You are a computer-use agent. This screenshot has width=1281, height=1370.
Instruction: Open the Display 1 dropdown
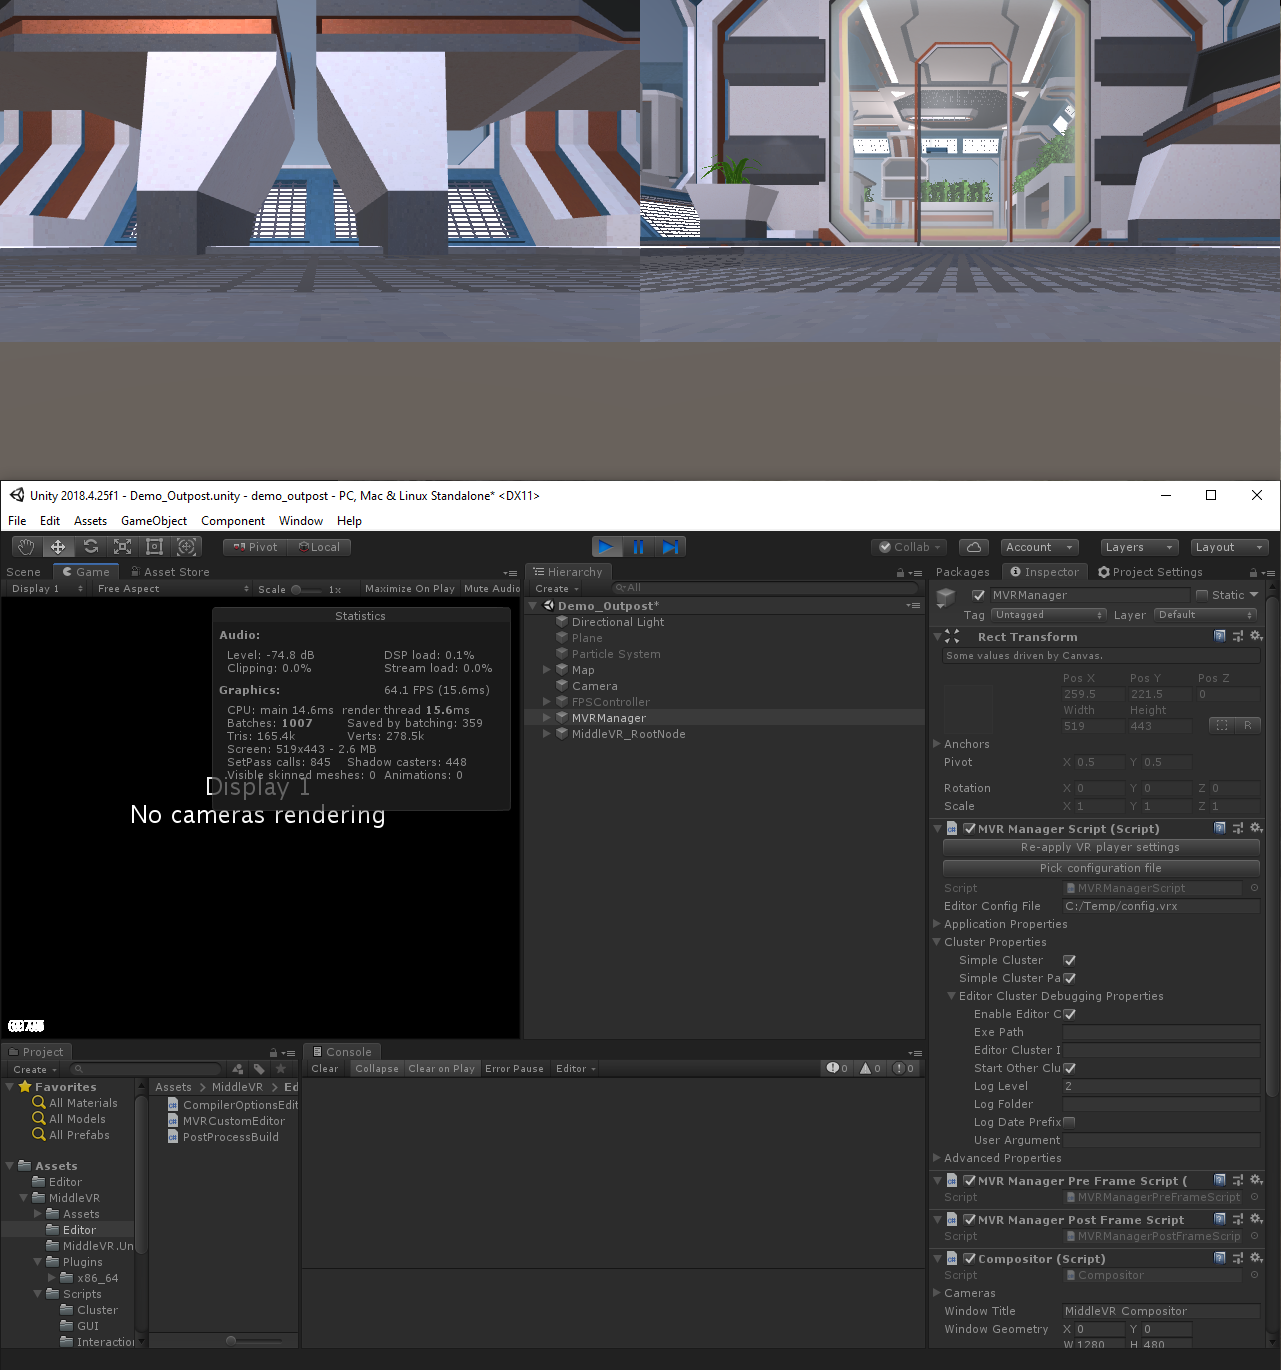point(46,589)
